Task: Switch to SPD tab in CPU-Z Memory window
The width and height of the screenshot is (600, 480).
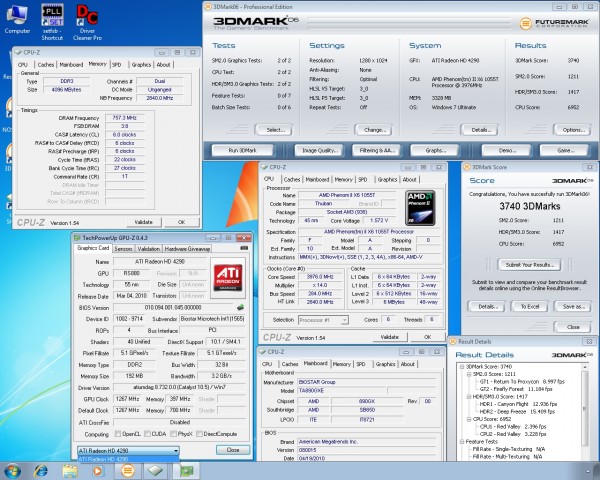Action: click(x=116, y=65)
